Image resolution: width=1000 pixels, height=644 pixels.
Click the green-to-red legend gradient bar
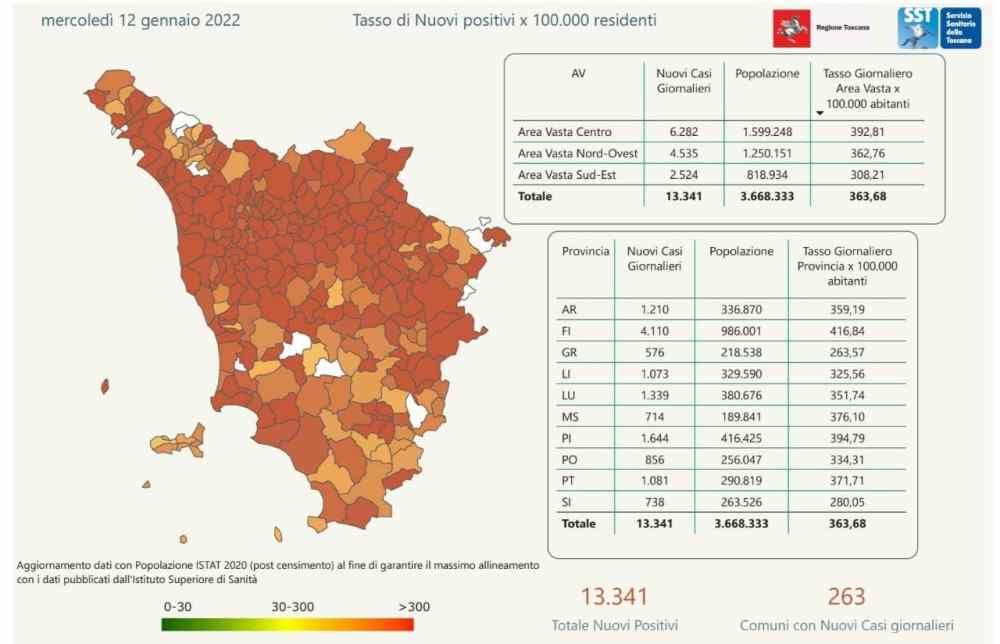point(288,624)
